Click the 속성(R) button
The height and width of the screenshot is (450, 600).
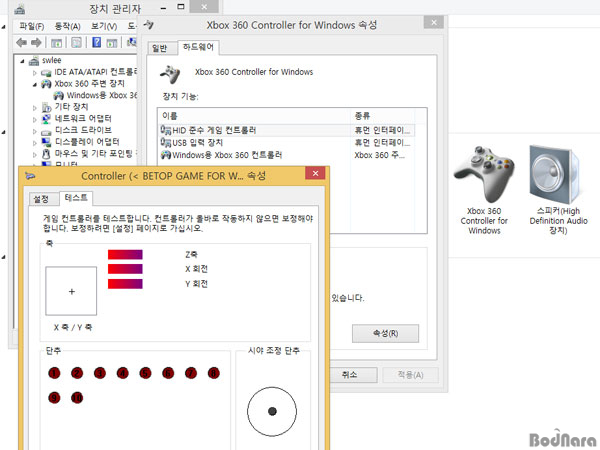(385, 333)
